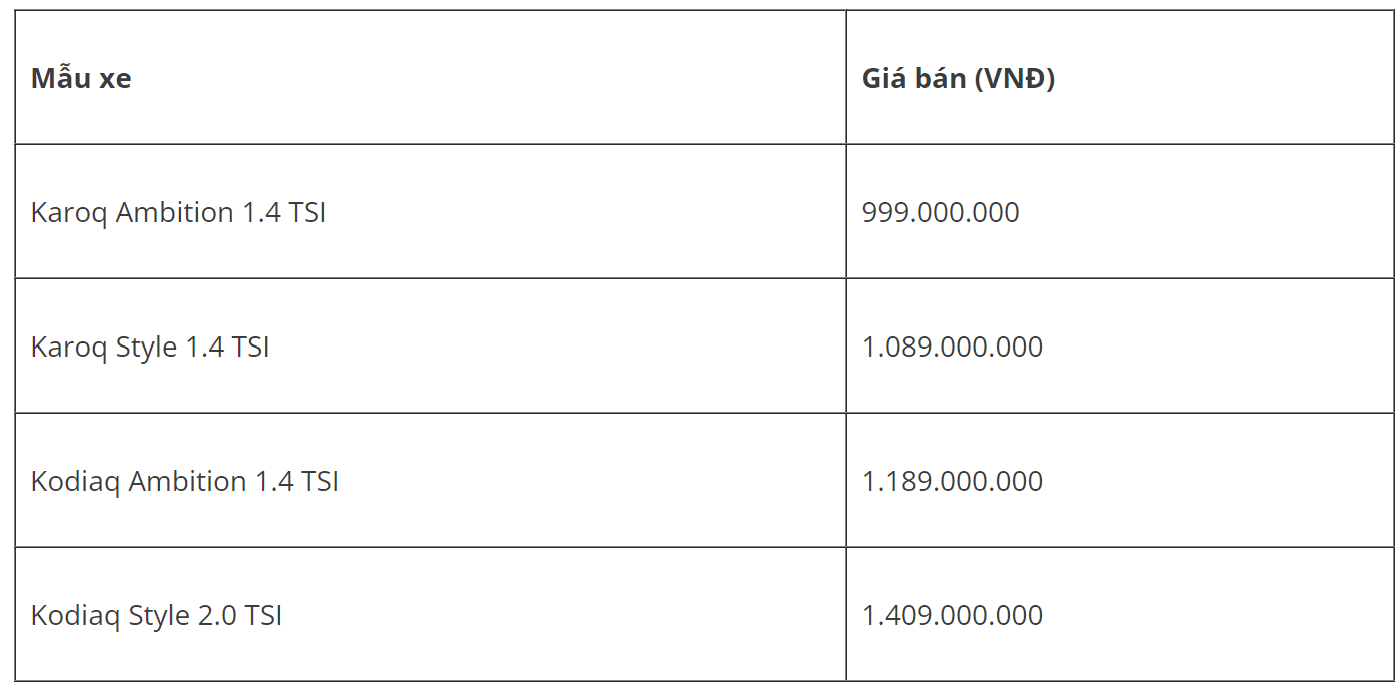This screenshot has height=690, width=1400.
Task: Click the word "Kodiaq" in the Kodiaq Style row
Action: (75, 615)
